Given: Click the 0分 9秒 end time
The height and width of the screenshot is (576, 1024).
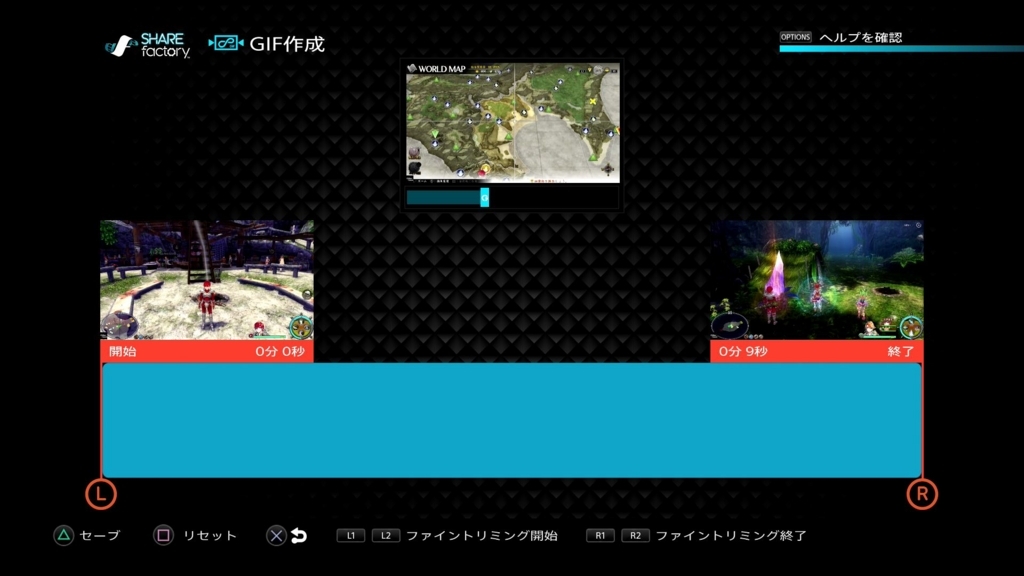Looking at the screenshot, I should pyautogui.click(x=743, y=351).
